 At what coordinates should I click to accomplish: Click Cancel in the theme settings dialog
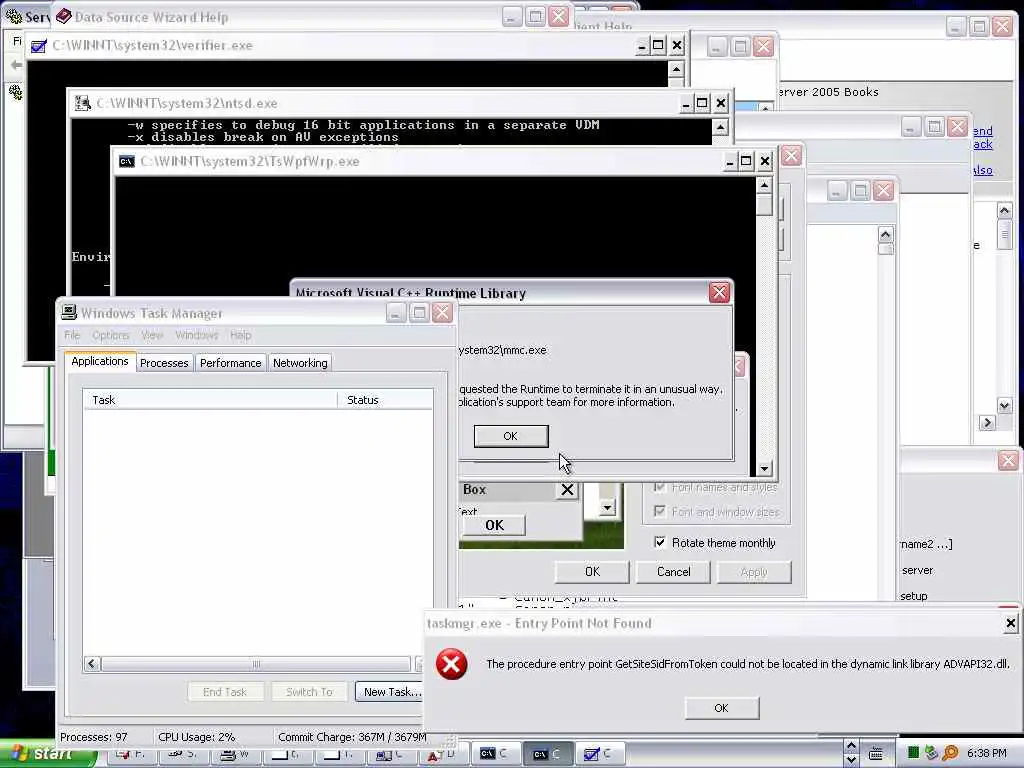(673, 571)
